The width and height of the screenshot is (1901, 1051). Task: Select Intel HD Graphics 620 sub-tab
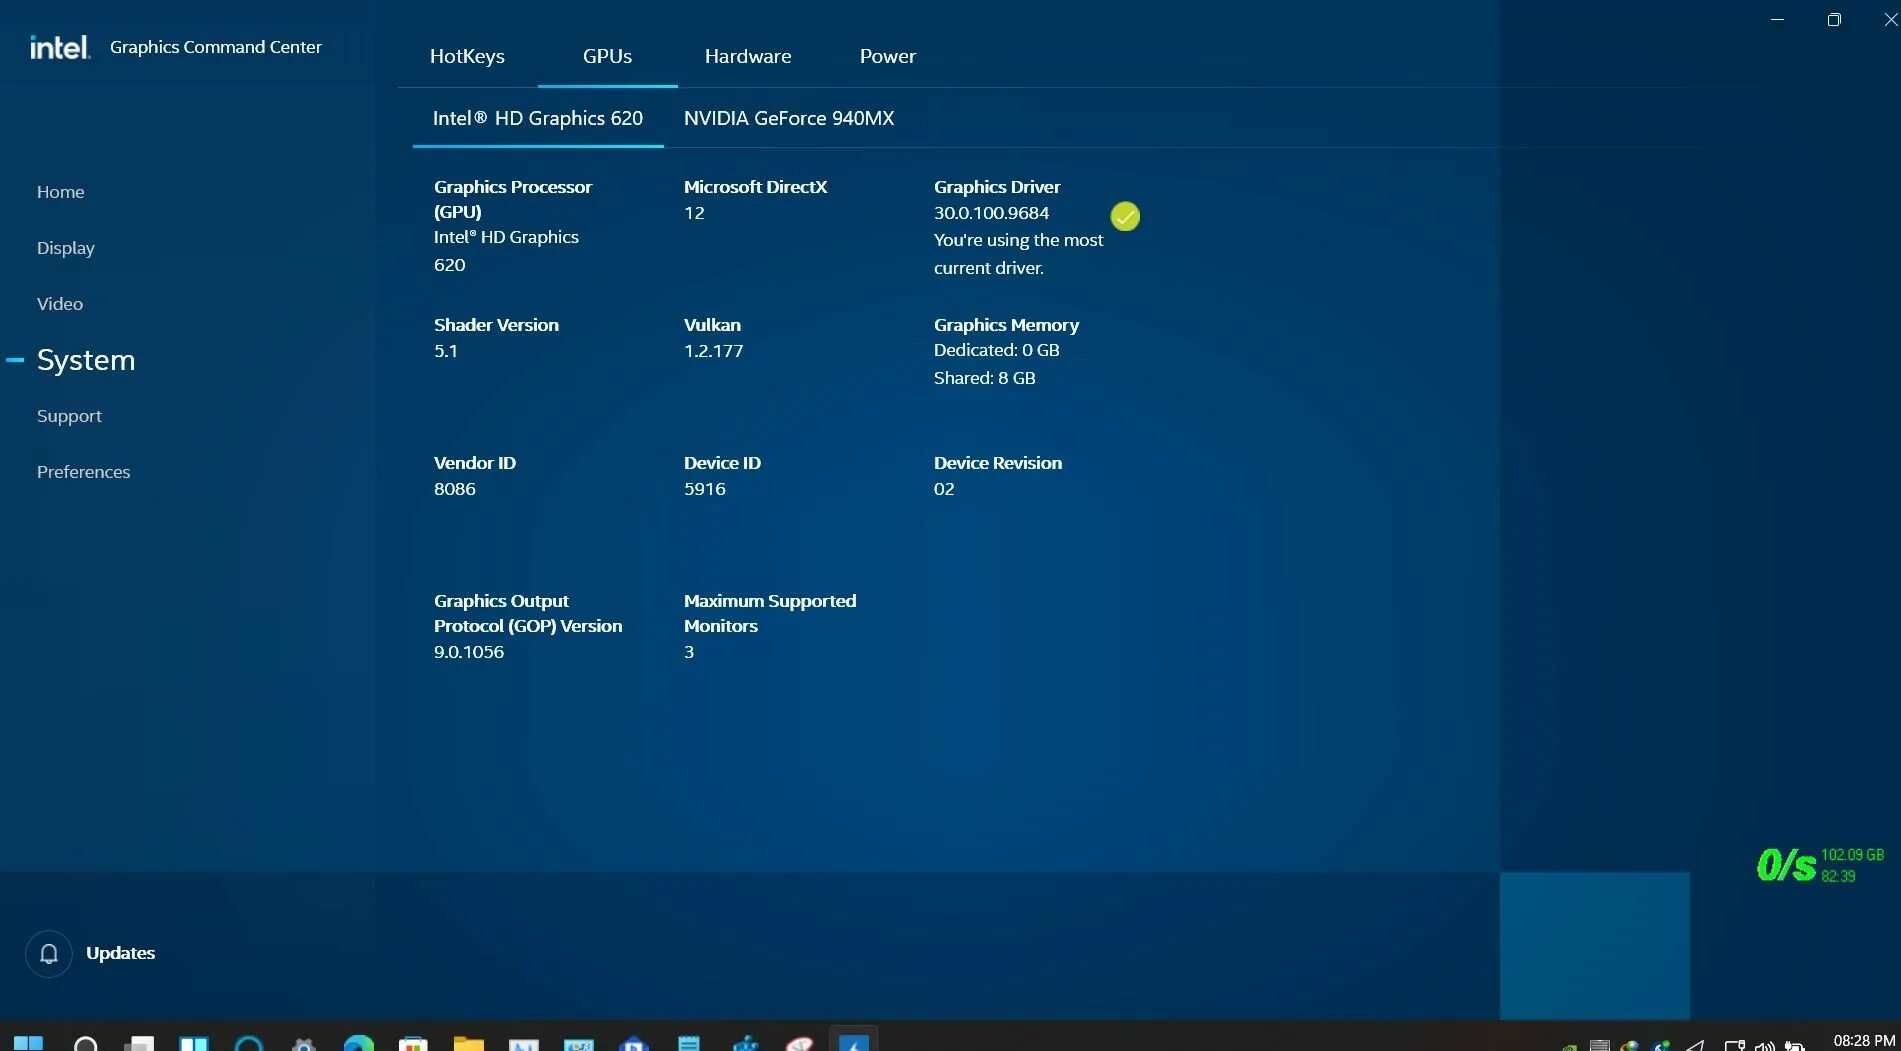(538, 118)
